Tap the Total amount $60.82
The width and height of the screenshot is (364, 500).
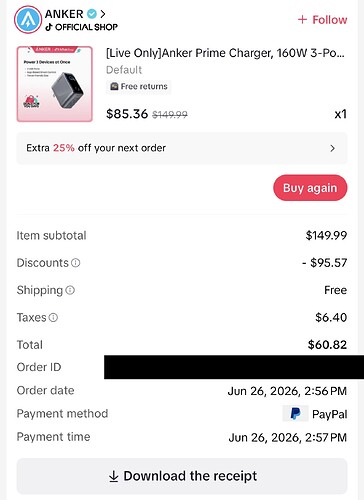coord(327,345)
